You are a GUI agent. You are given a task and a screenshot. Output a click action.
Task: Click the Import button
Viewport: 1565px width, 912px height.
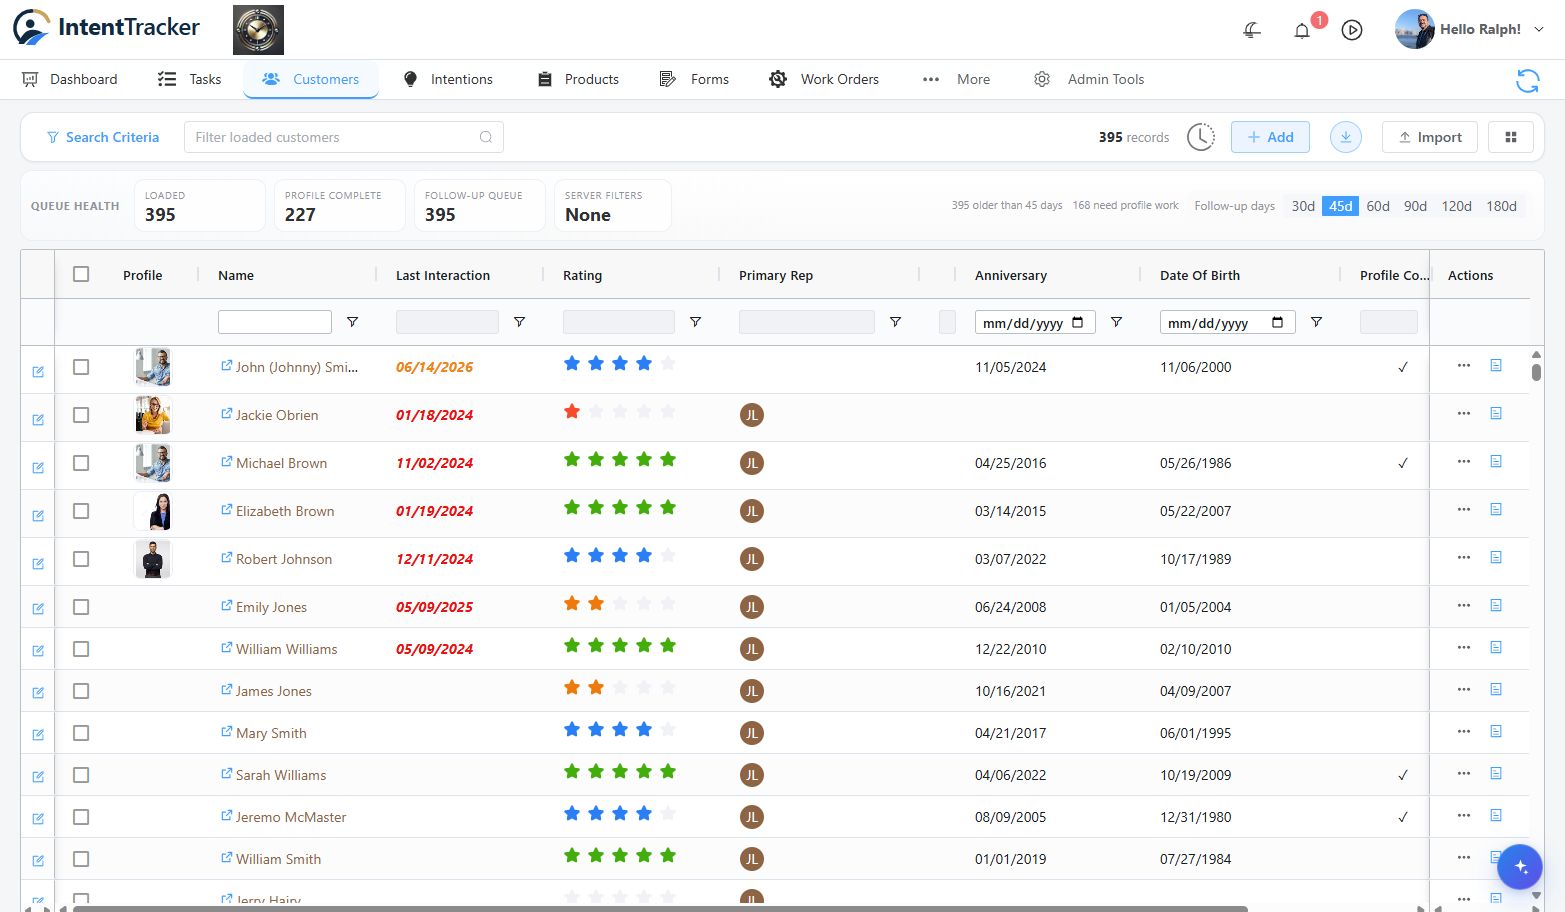1430,137
